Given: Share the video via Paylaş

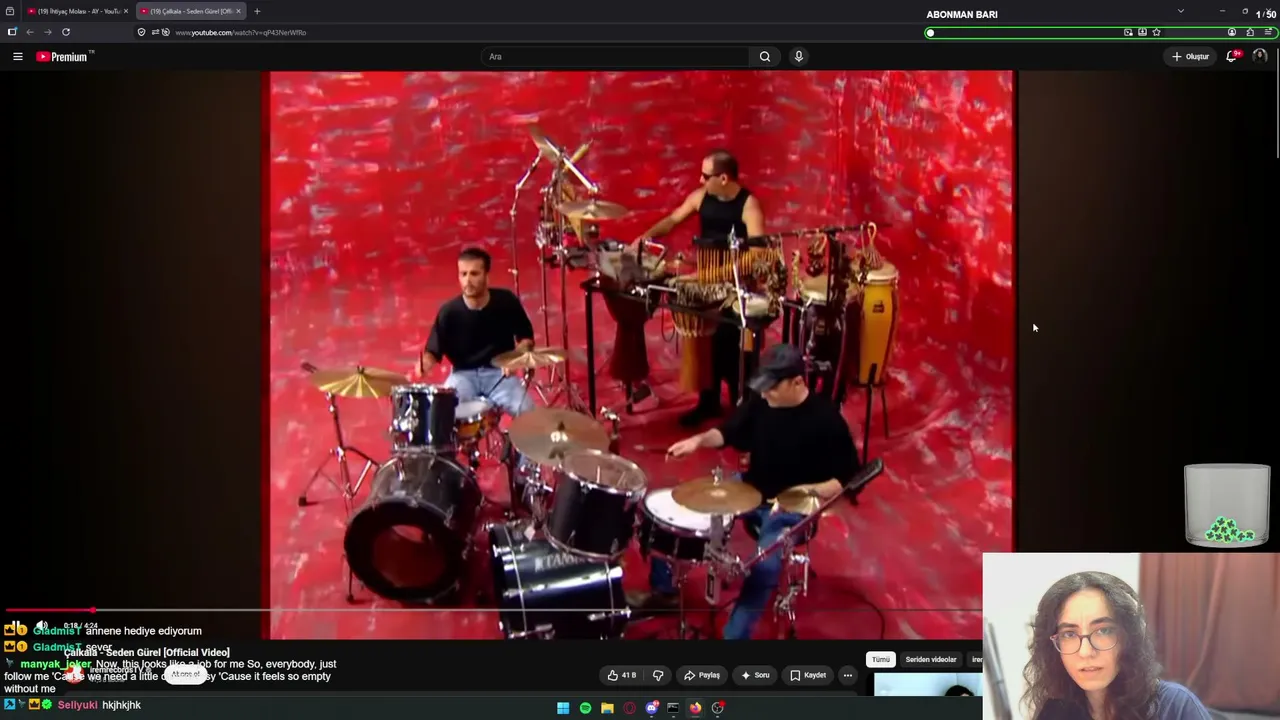Looking at the screenshot, I should coord(702,675).
